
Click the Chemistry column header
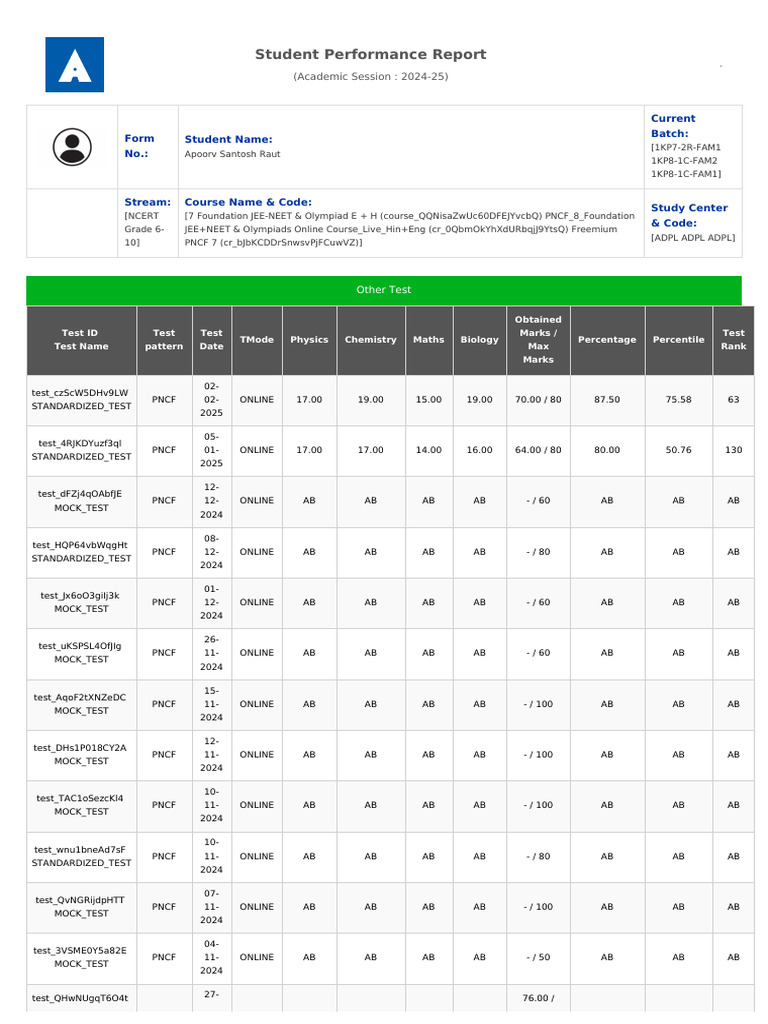[x=371, y=340]
